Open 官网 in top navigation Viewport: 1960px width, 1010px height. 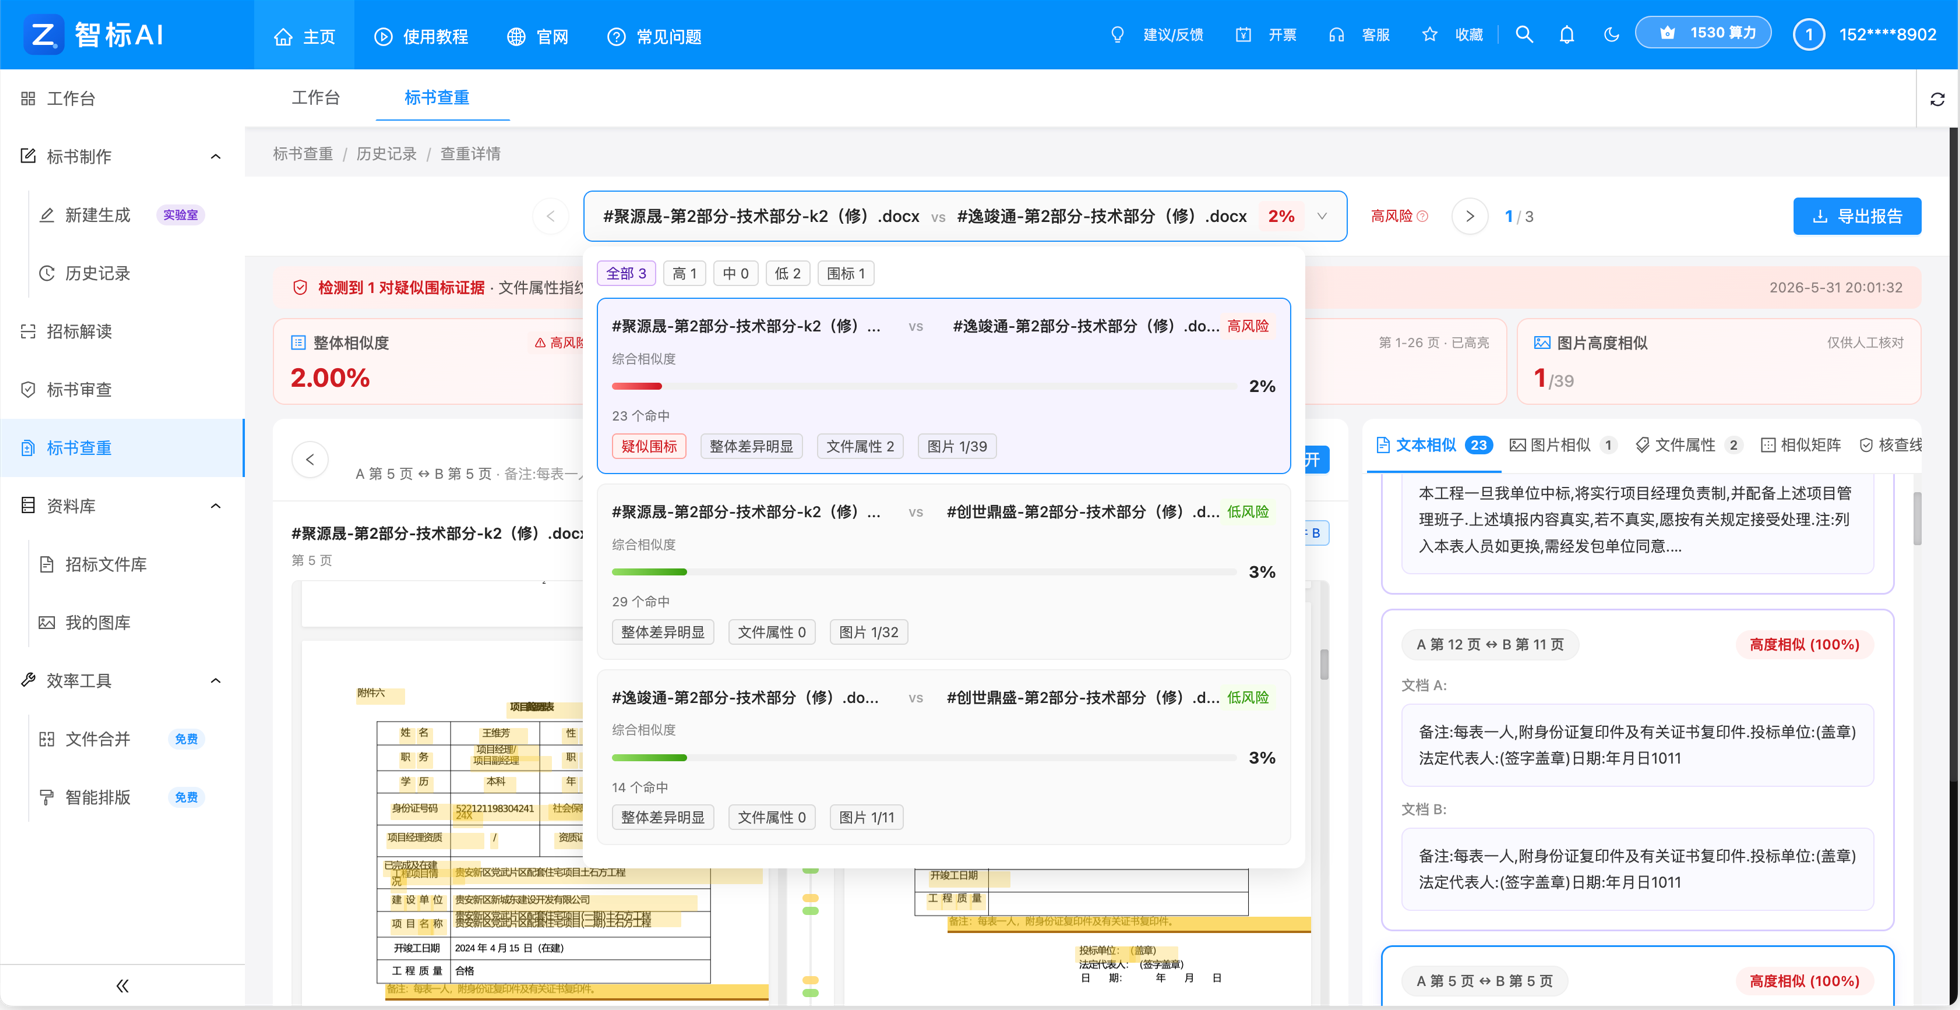[x=538, y=37]
